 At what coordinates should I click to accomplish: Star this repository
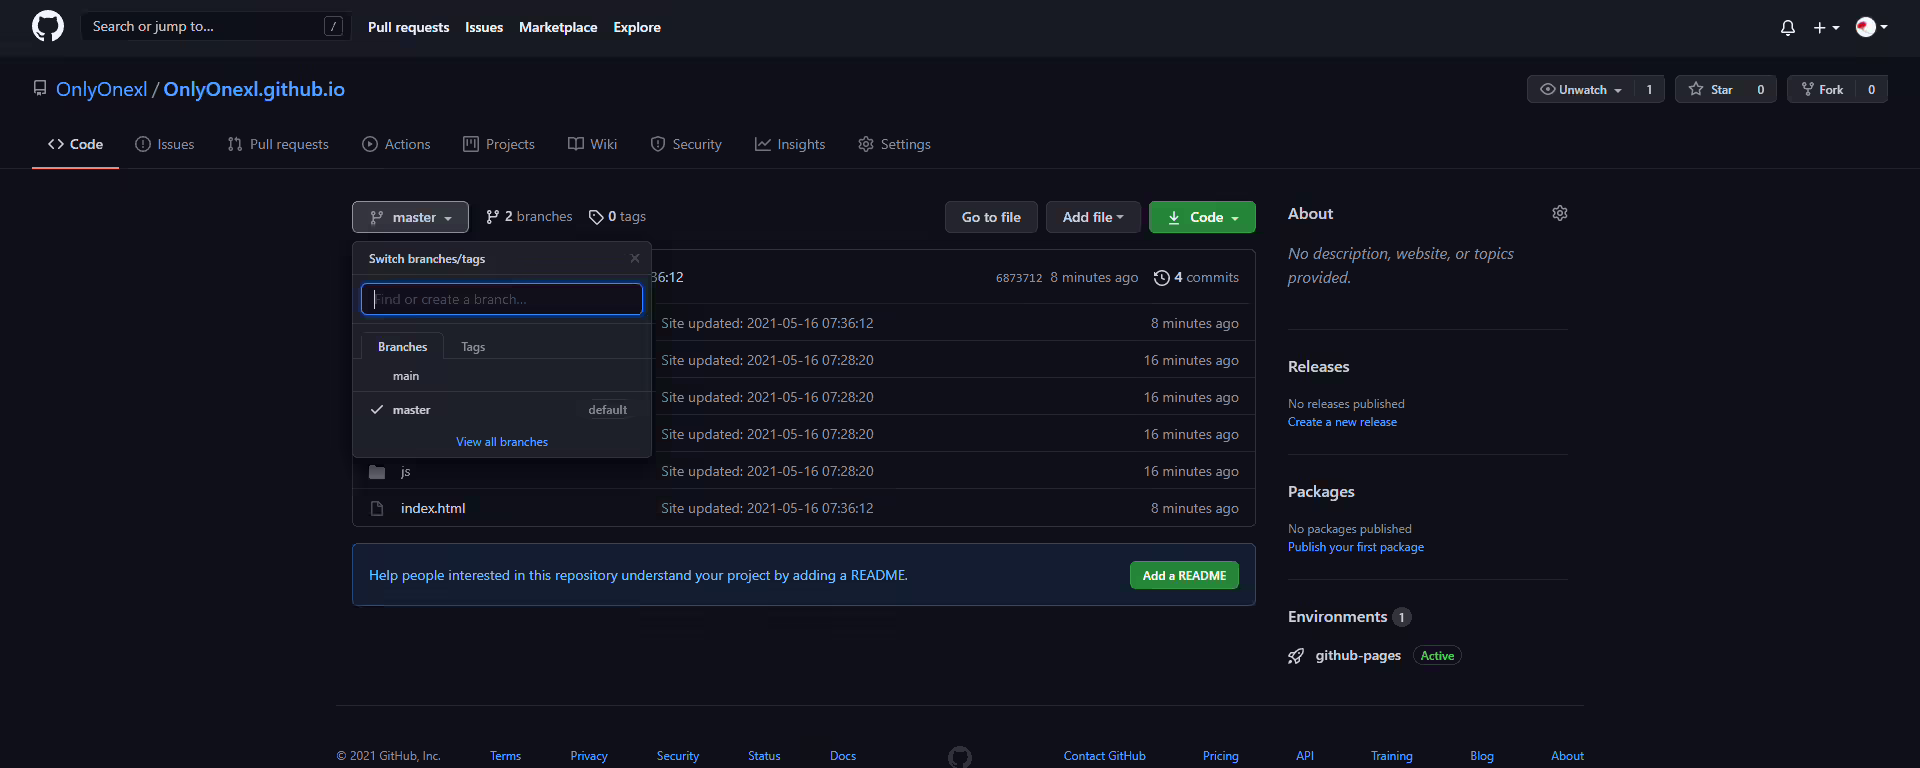(x=1711, y=89)
